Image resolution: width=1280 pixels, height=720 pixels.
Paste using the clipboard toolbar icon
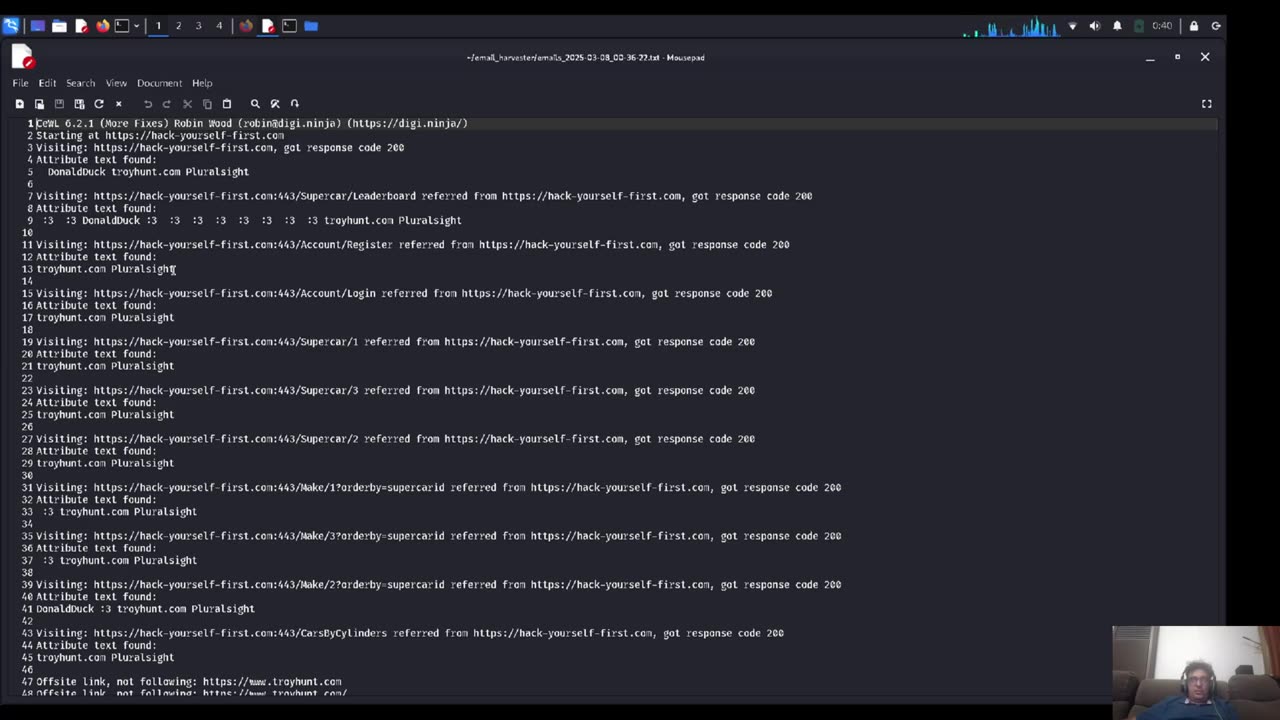click(227, 104)
